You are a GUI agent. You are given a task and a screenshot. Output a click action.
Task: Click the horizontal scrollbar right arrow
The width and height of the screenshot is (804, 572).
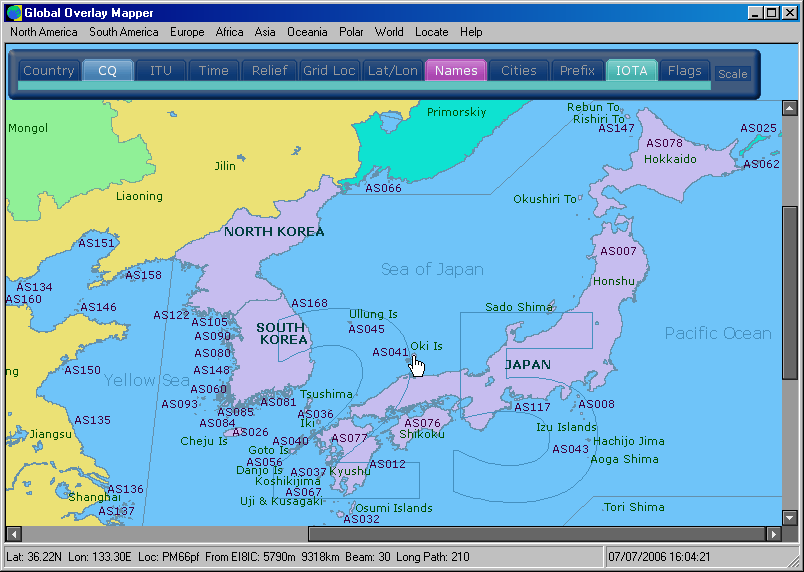[774, 534]
